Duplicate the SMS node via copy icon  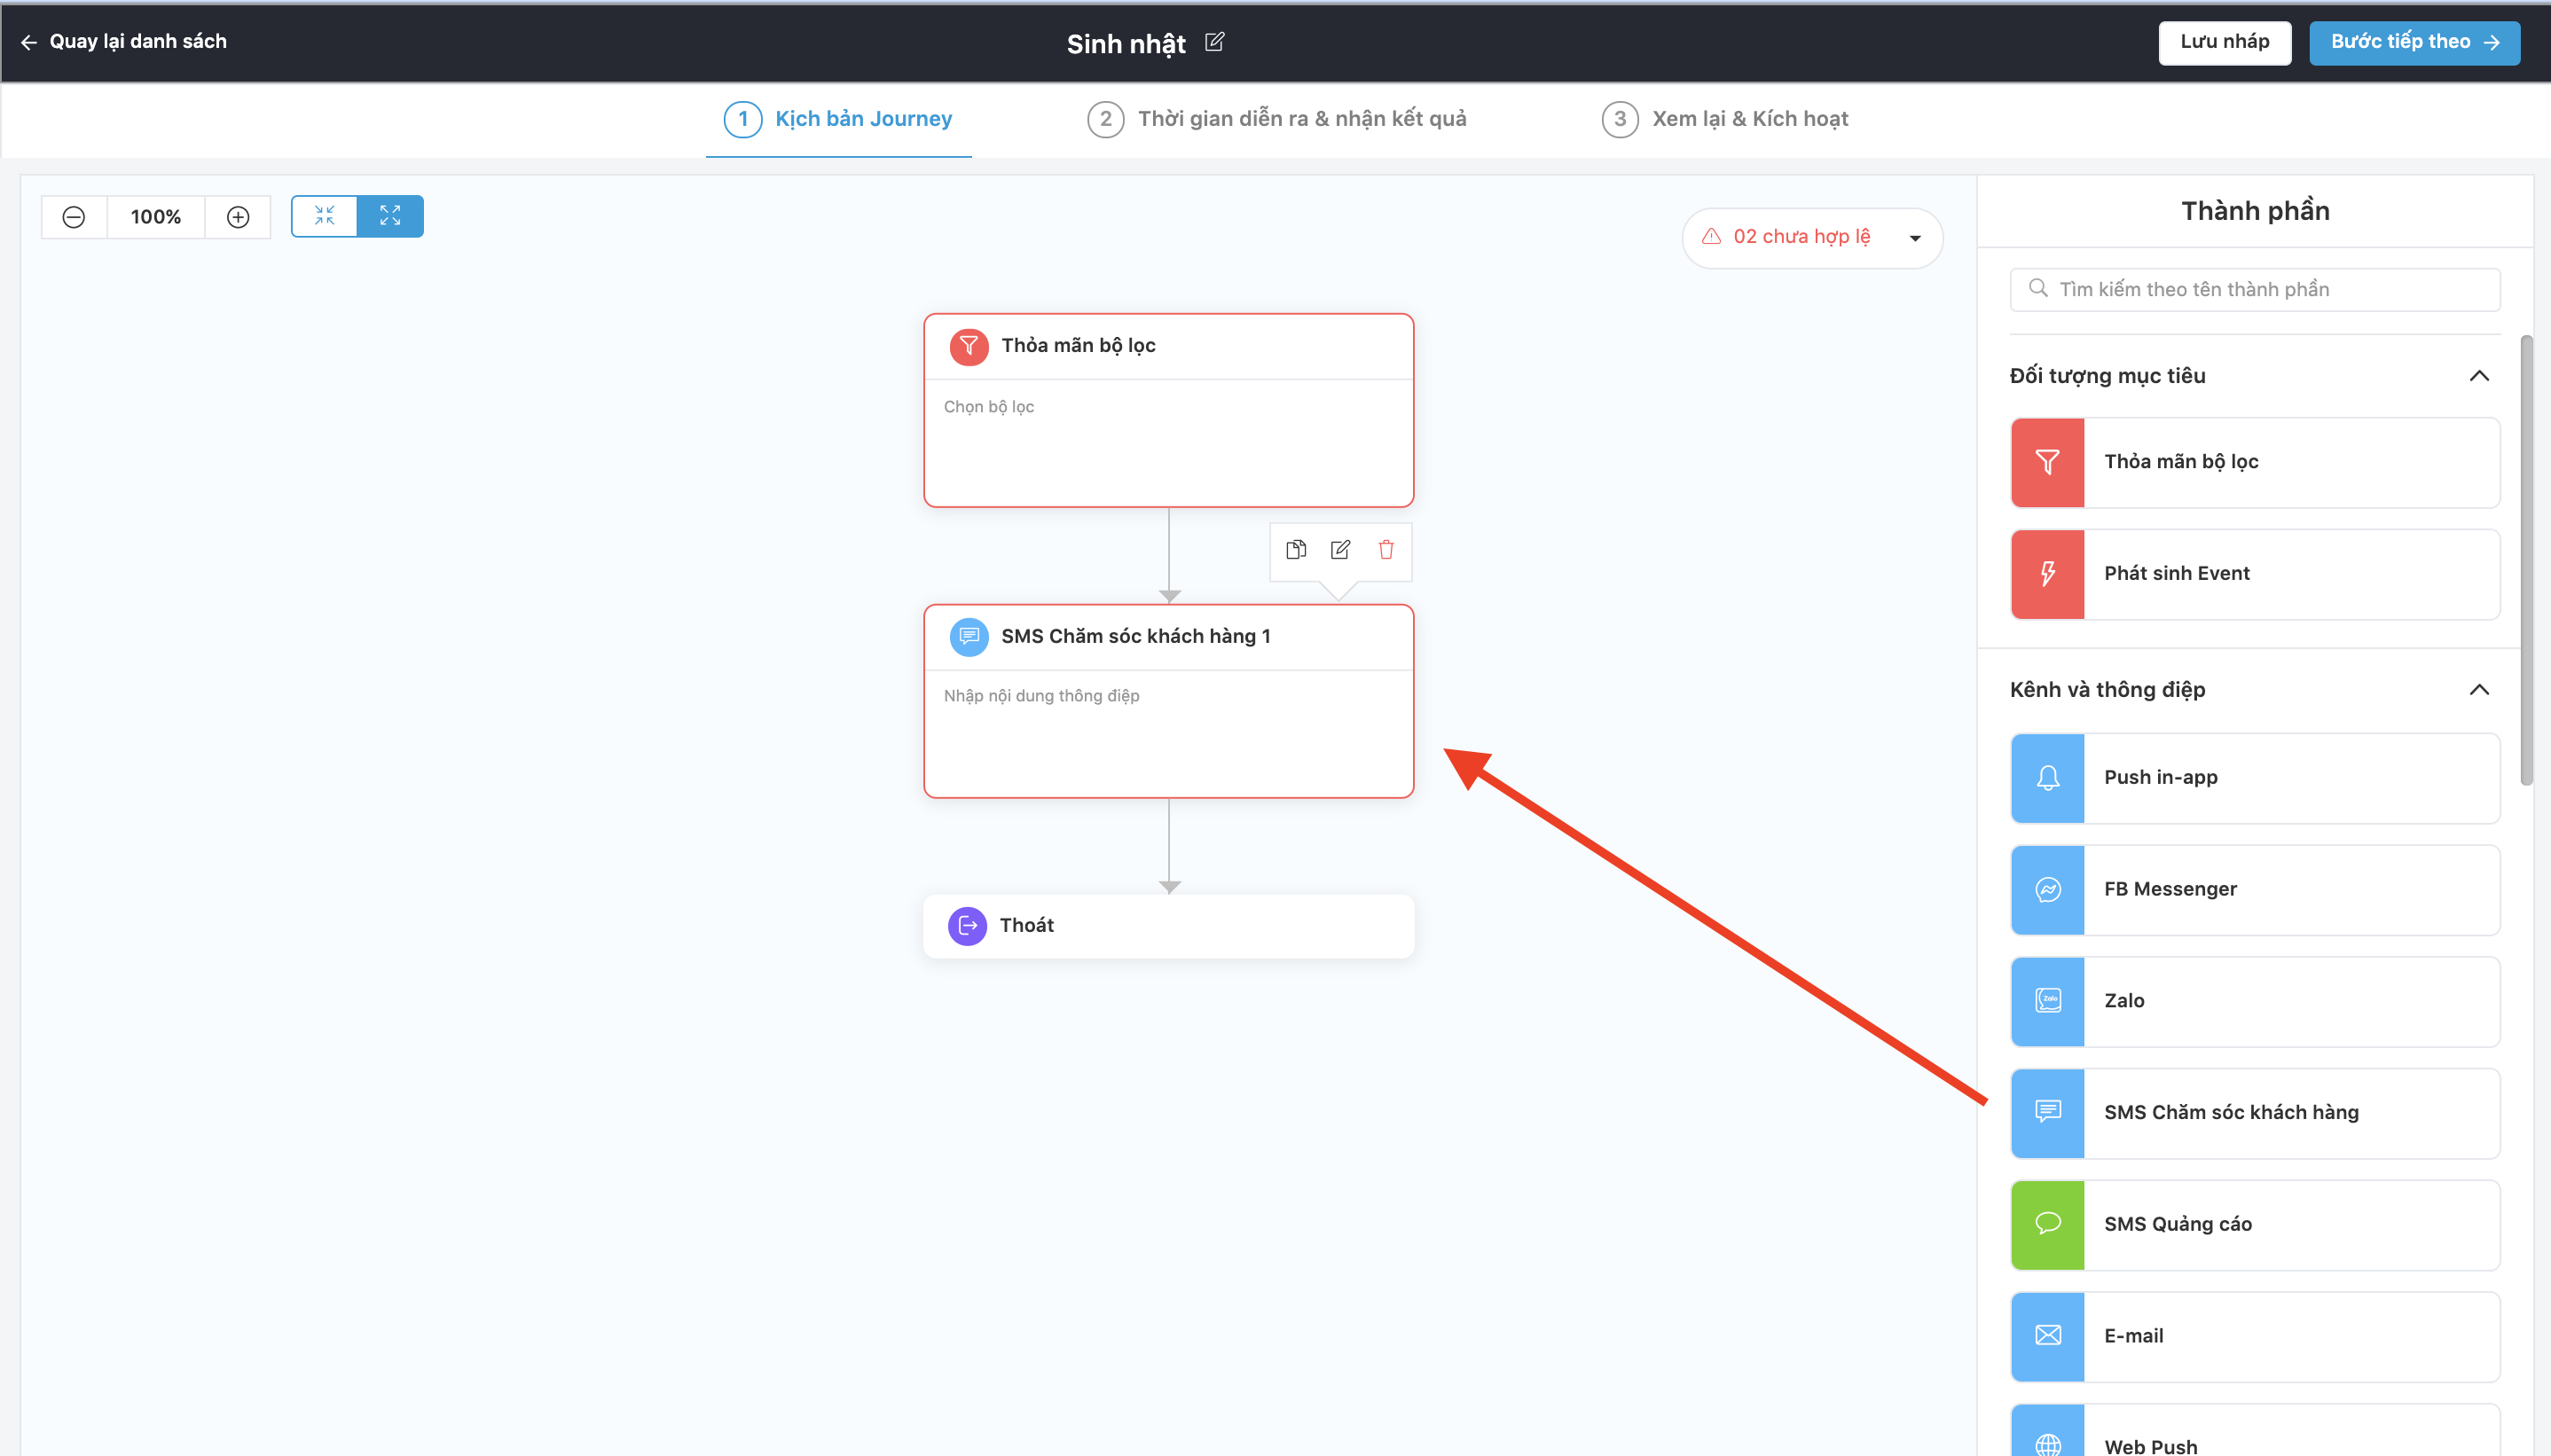[x=1296, y=549]
